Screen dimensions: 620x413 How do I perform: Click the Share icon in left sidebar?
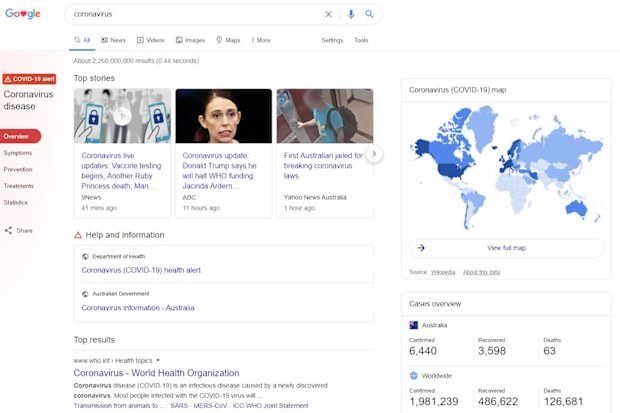pyautogui.click(x=8, y=230)
